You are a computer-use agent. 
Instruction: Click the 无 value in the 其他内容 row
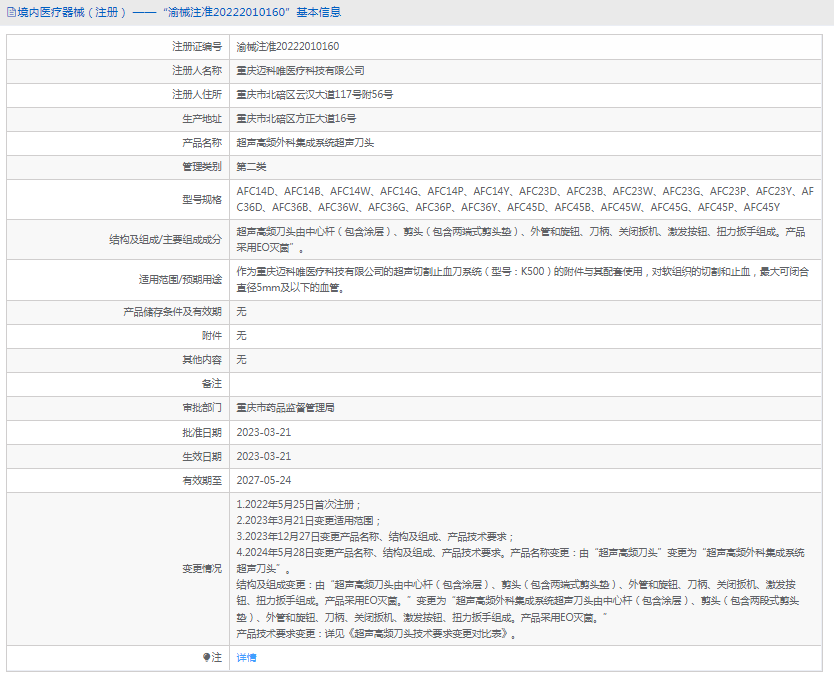tap(241, 359)
